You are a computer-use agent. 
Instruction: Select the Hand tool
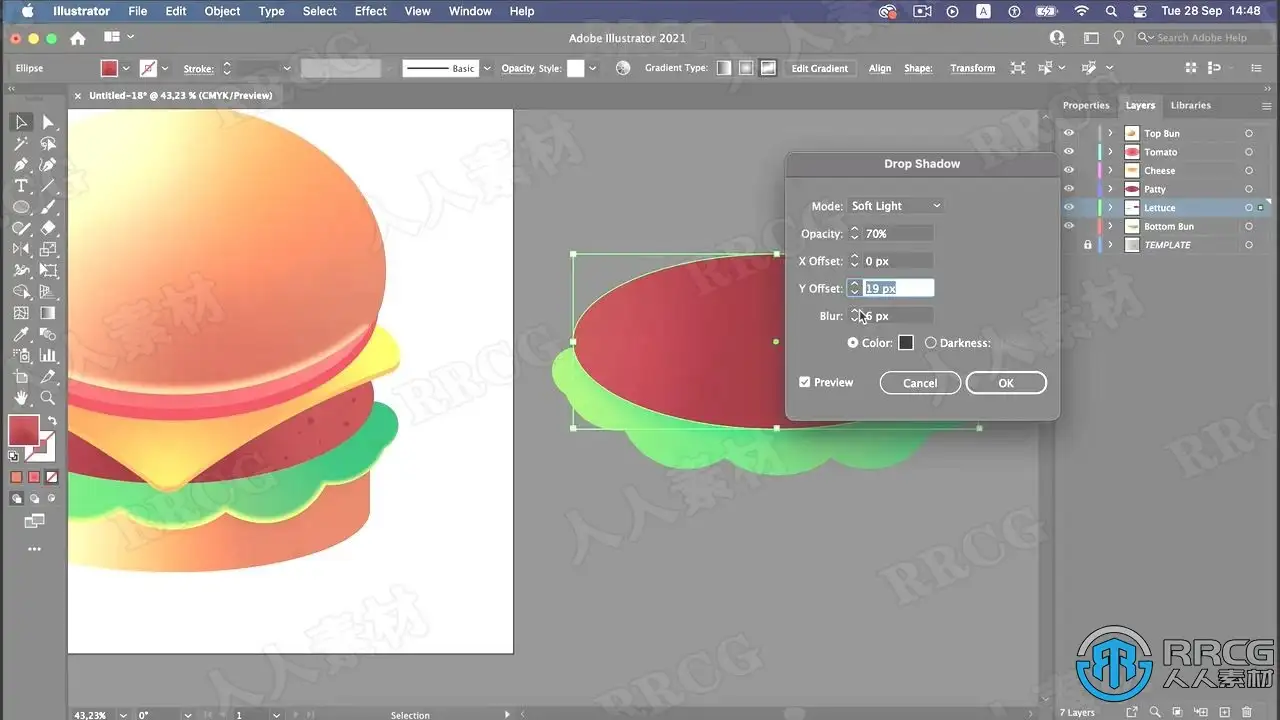click(x=21, y=398)
